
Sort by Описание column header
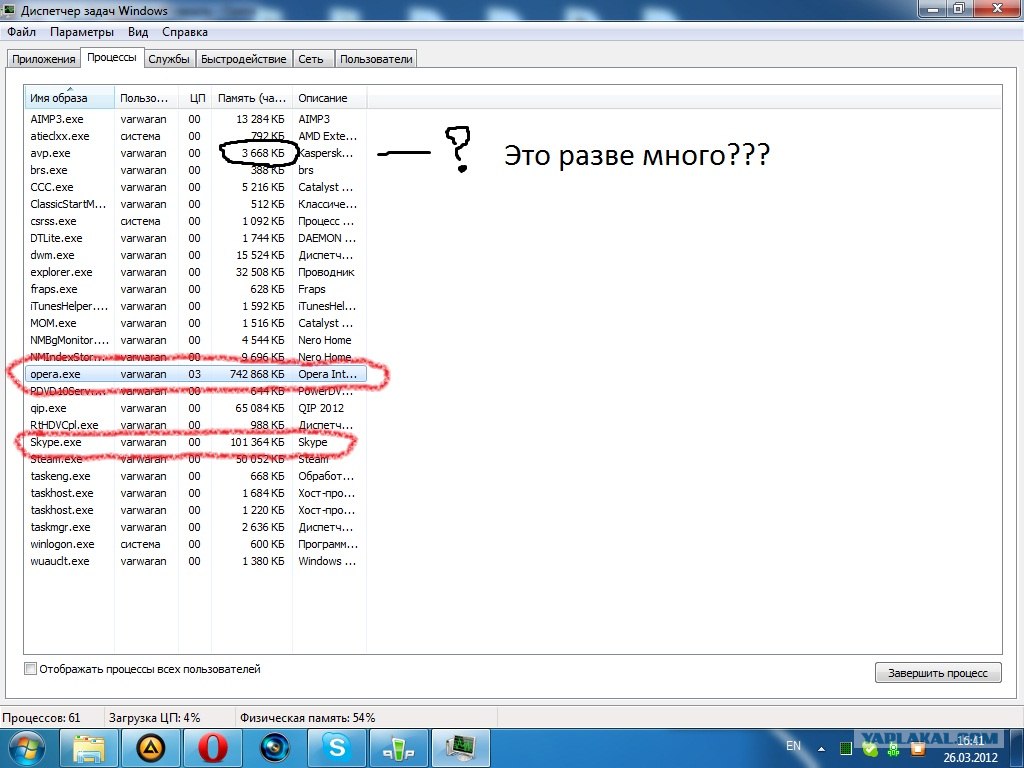tap(329, 98)
